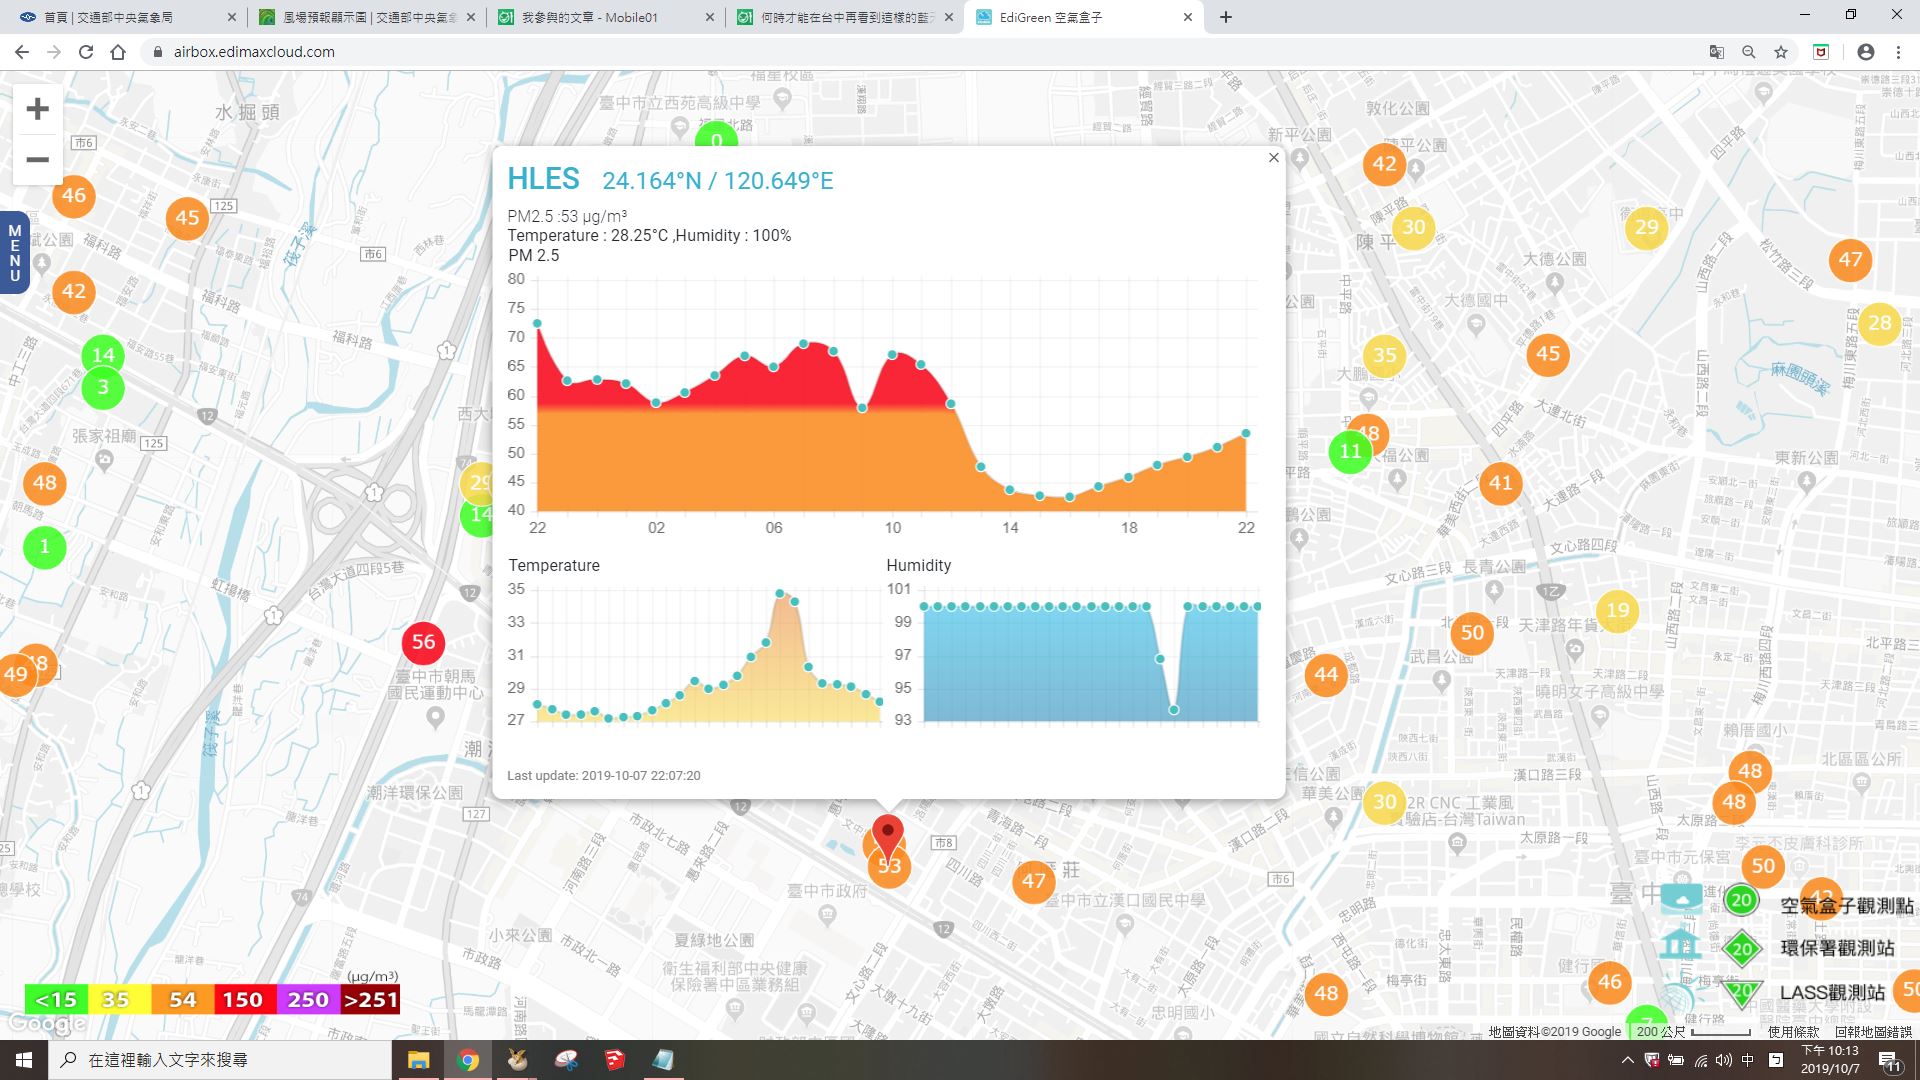Select the red 56 PM2.5 marker

[x=423, y=642]
